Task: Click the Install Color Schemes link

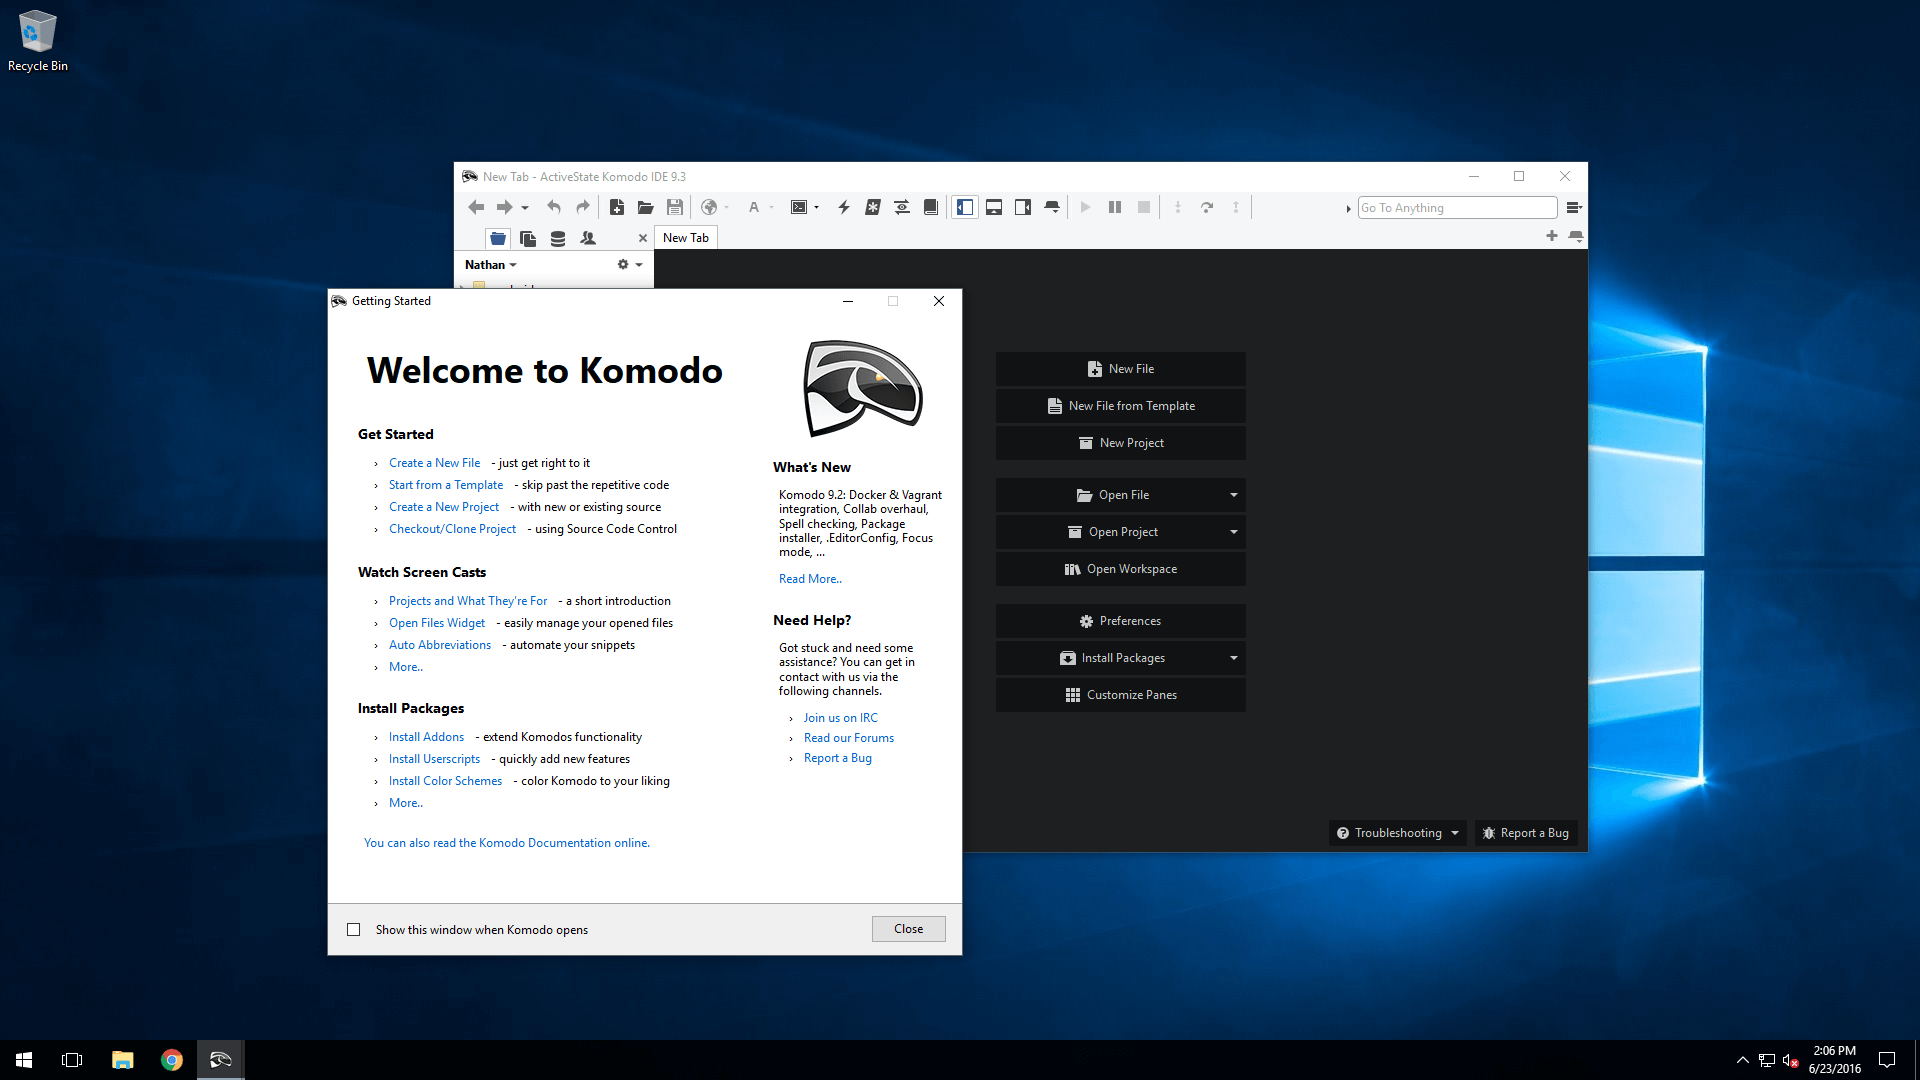Action: click(445, 781)
